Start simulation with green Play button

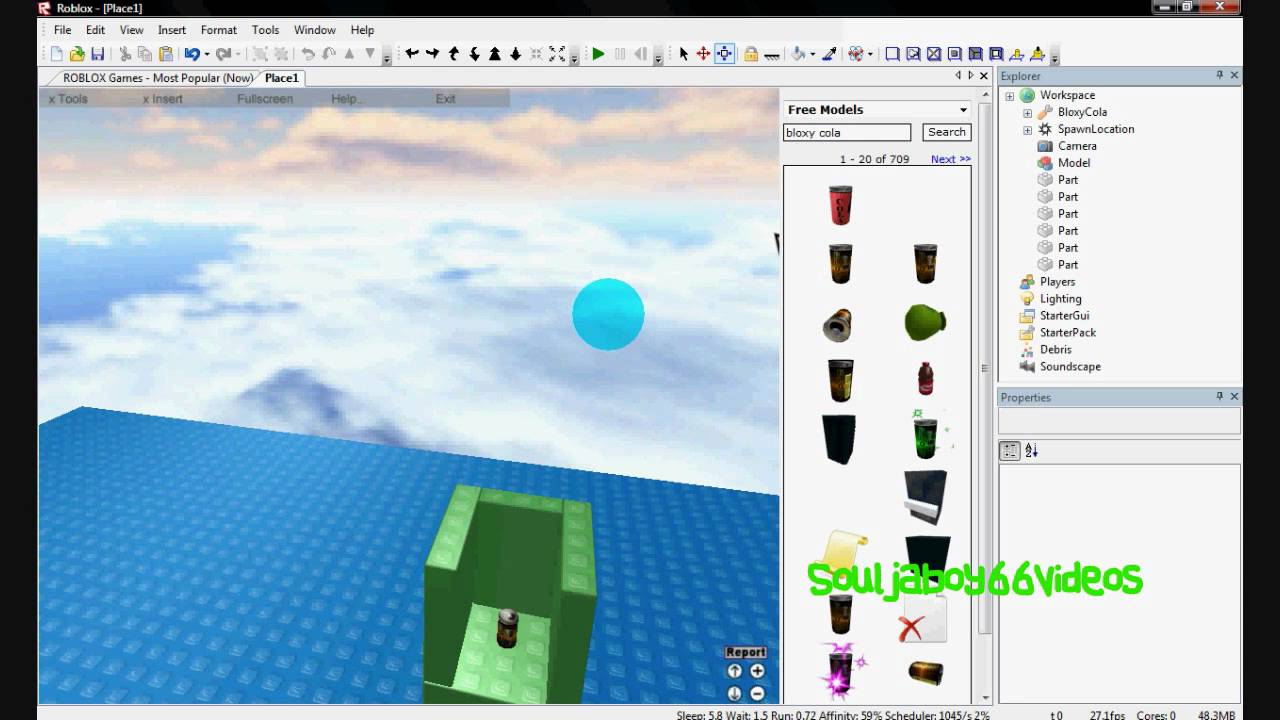point(598,54)
